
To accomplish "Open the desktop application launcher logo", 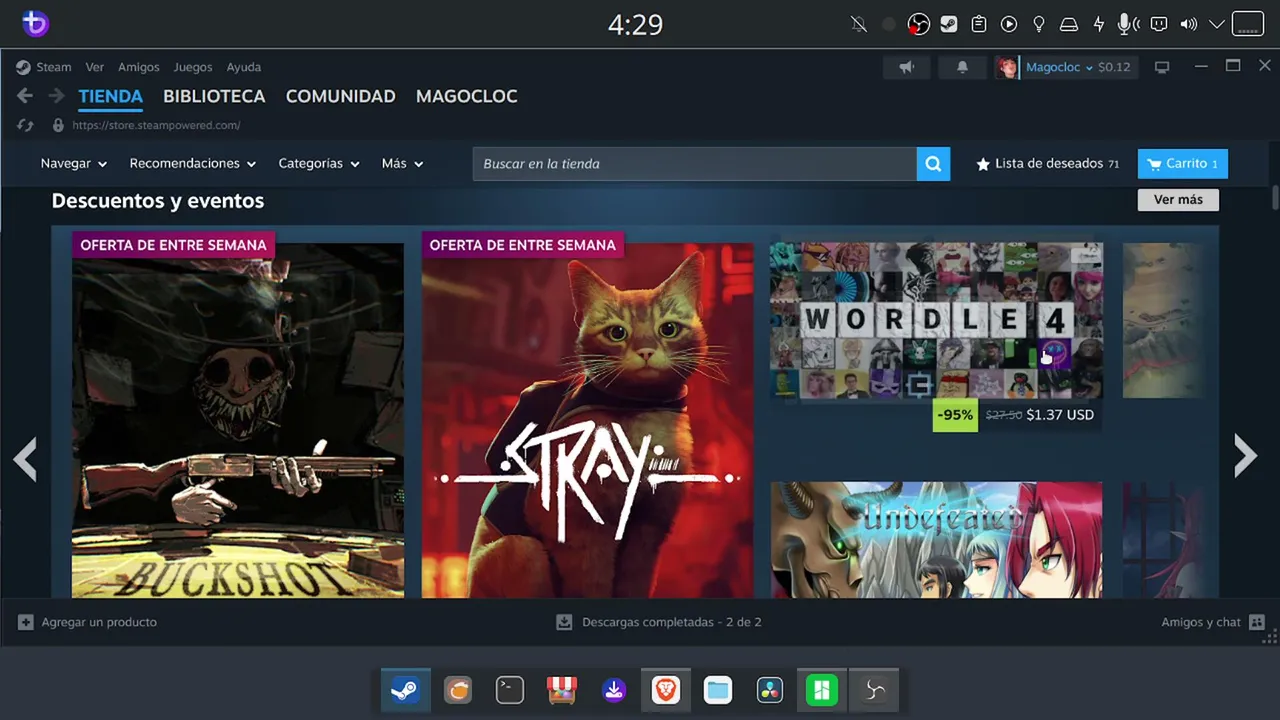I will pyautogui.click(x=35, y=24).
